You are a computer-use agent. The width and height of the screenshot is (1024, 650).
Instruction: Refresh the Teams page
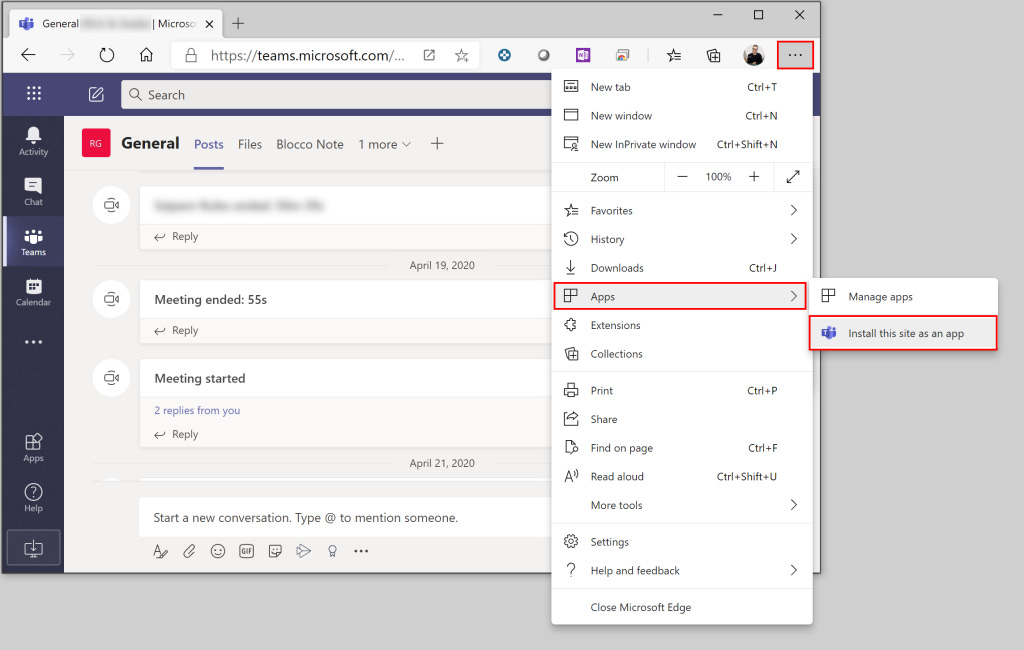click(106, 55)
